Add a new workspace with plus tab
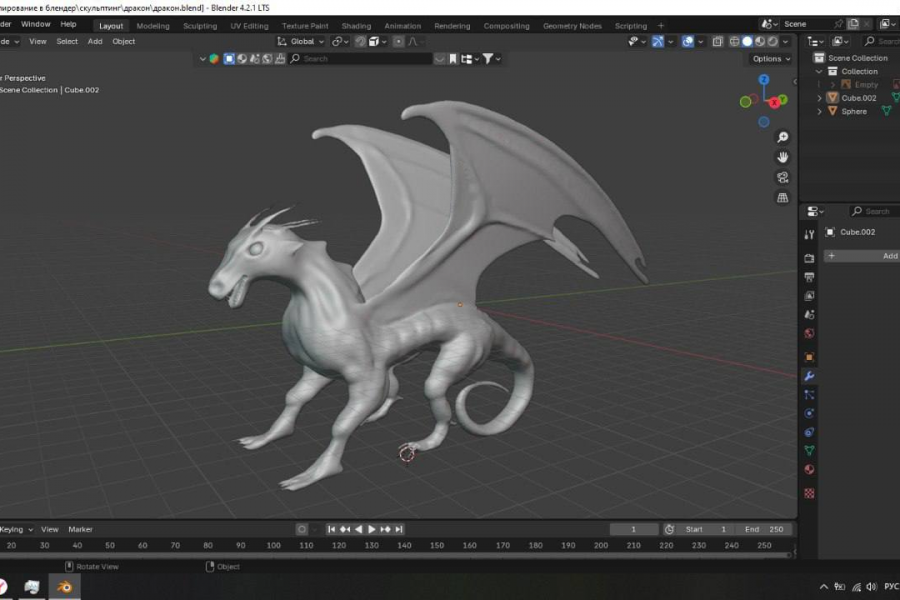The height and width of the screenshot is (600, 900). click(661, 26)
